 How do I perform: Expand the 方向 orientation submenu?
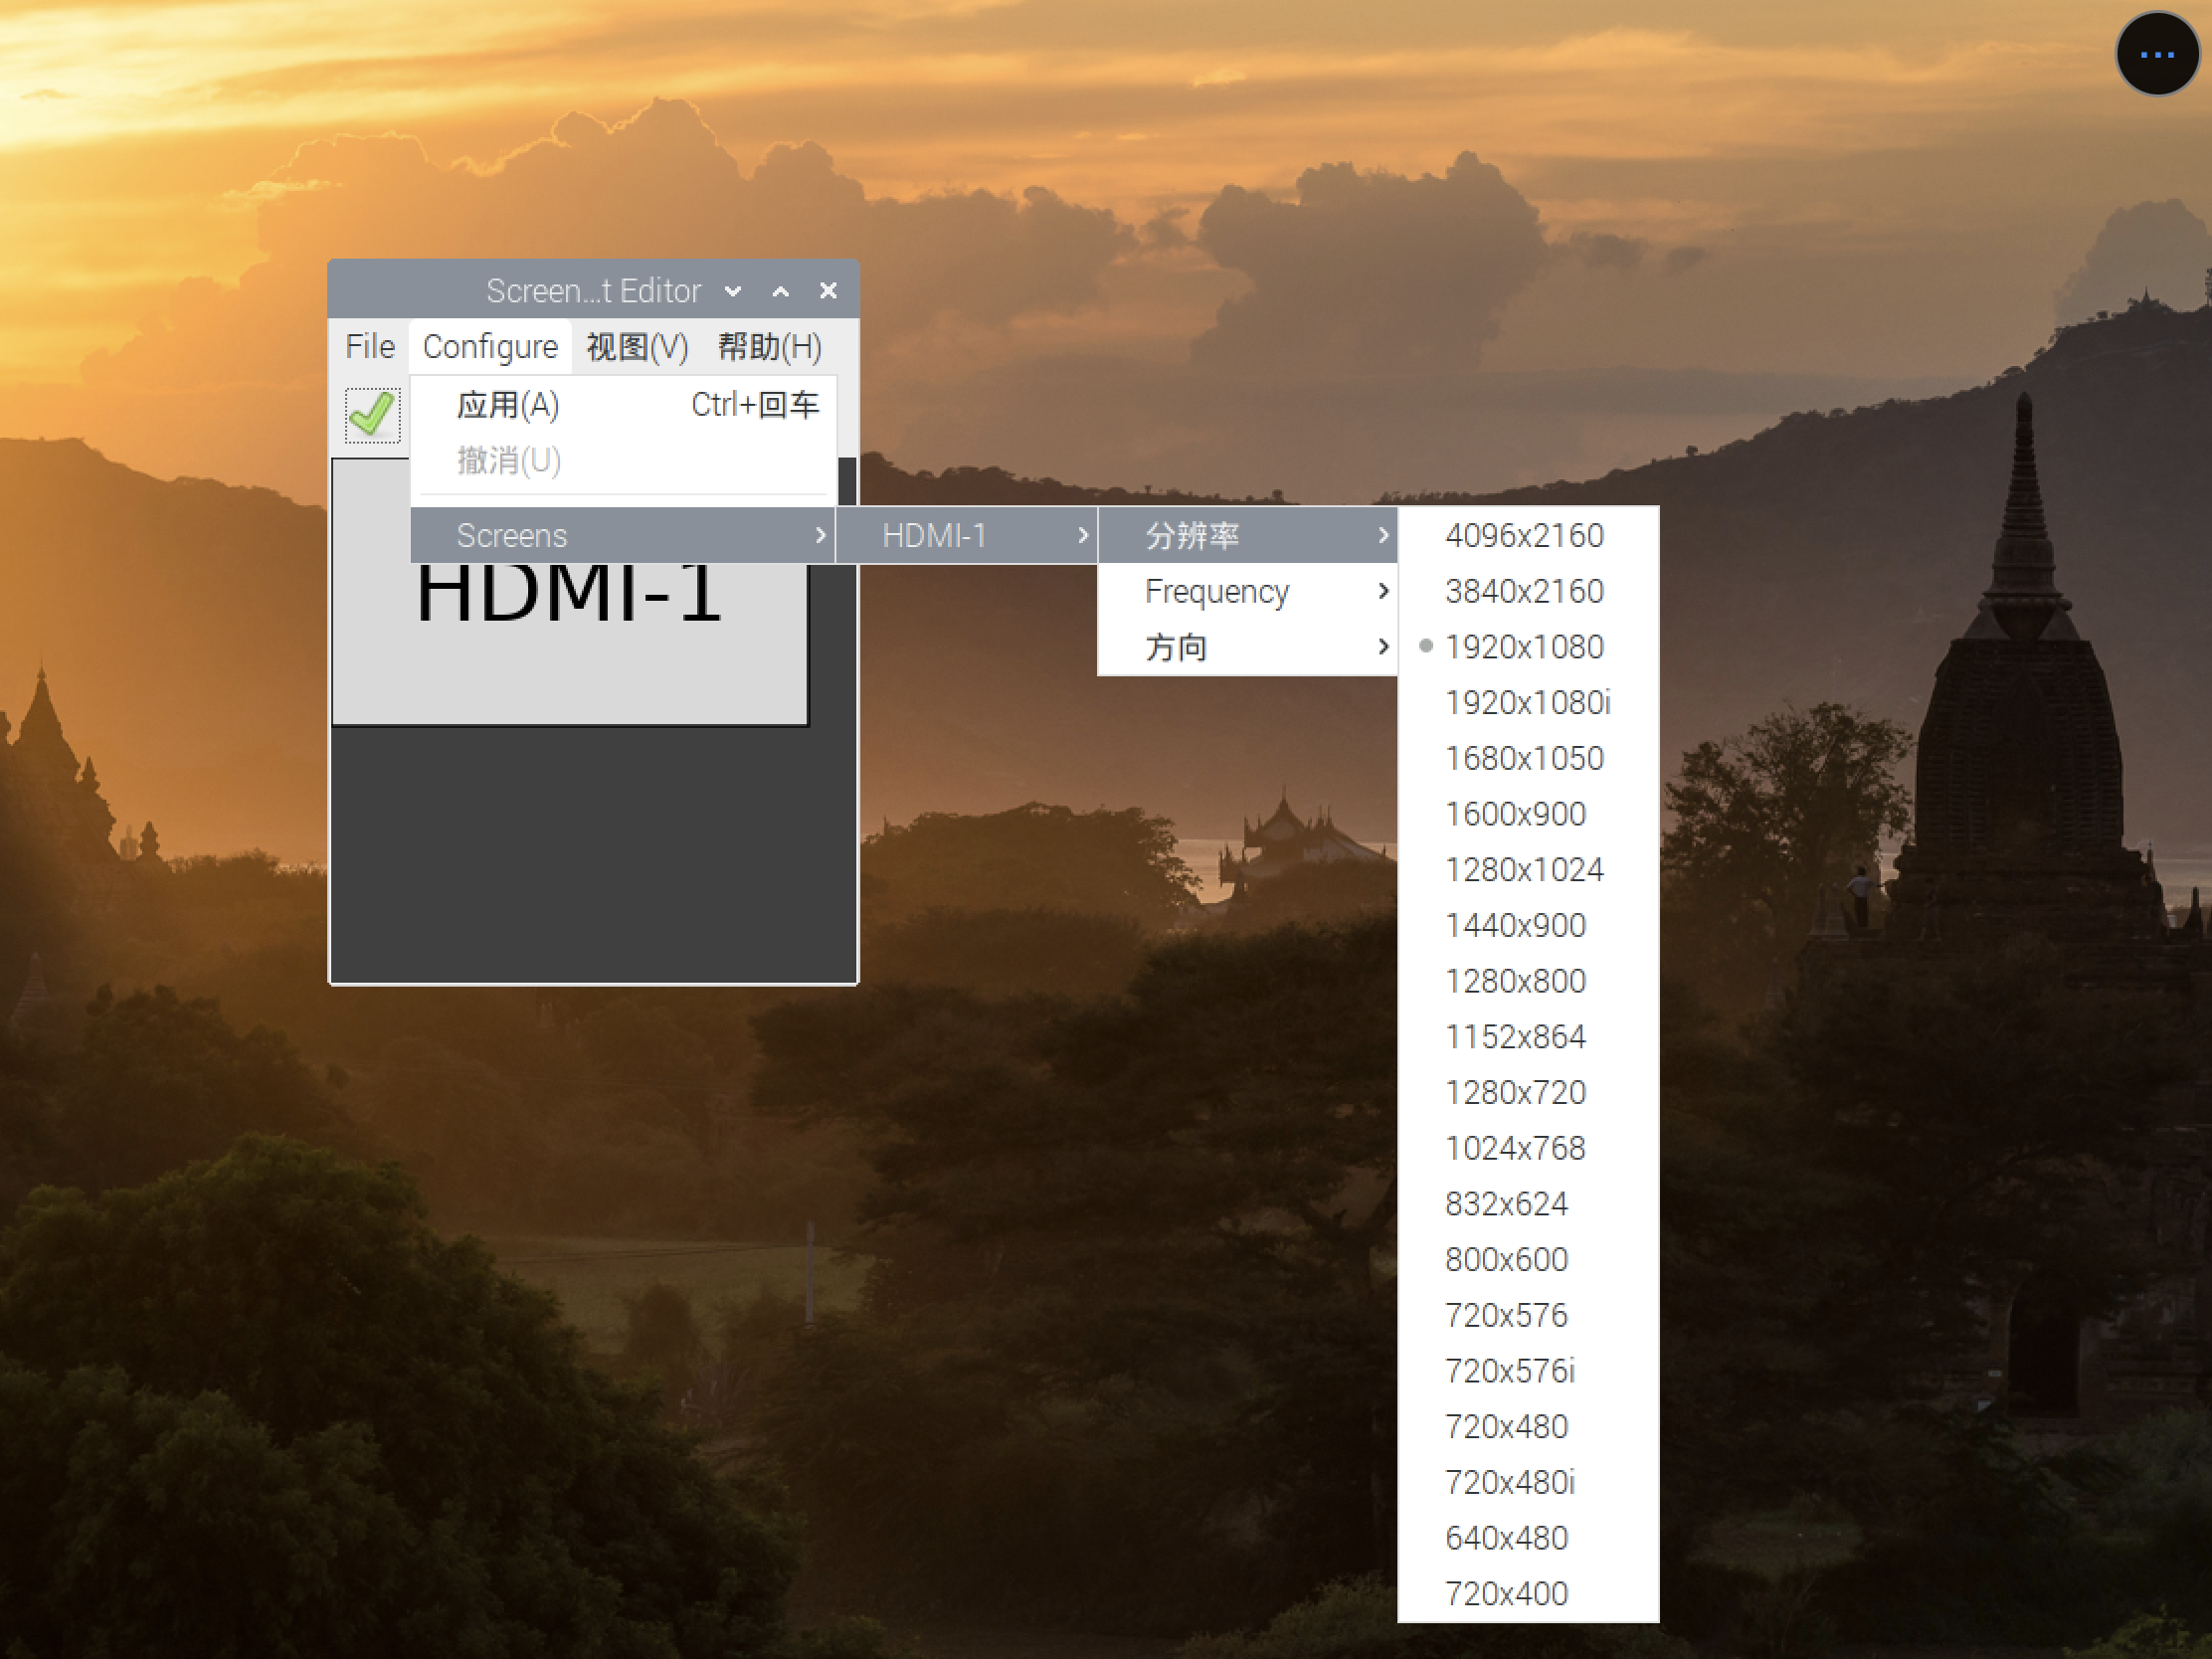pyautogui.click(x=1247, y=647)
